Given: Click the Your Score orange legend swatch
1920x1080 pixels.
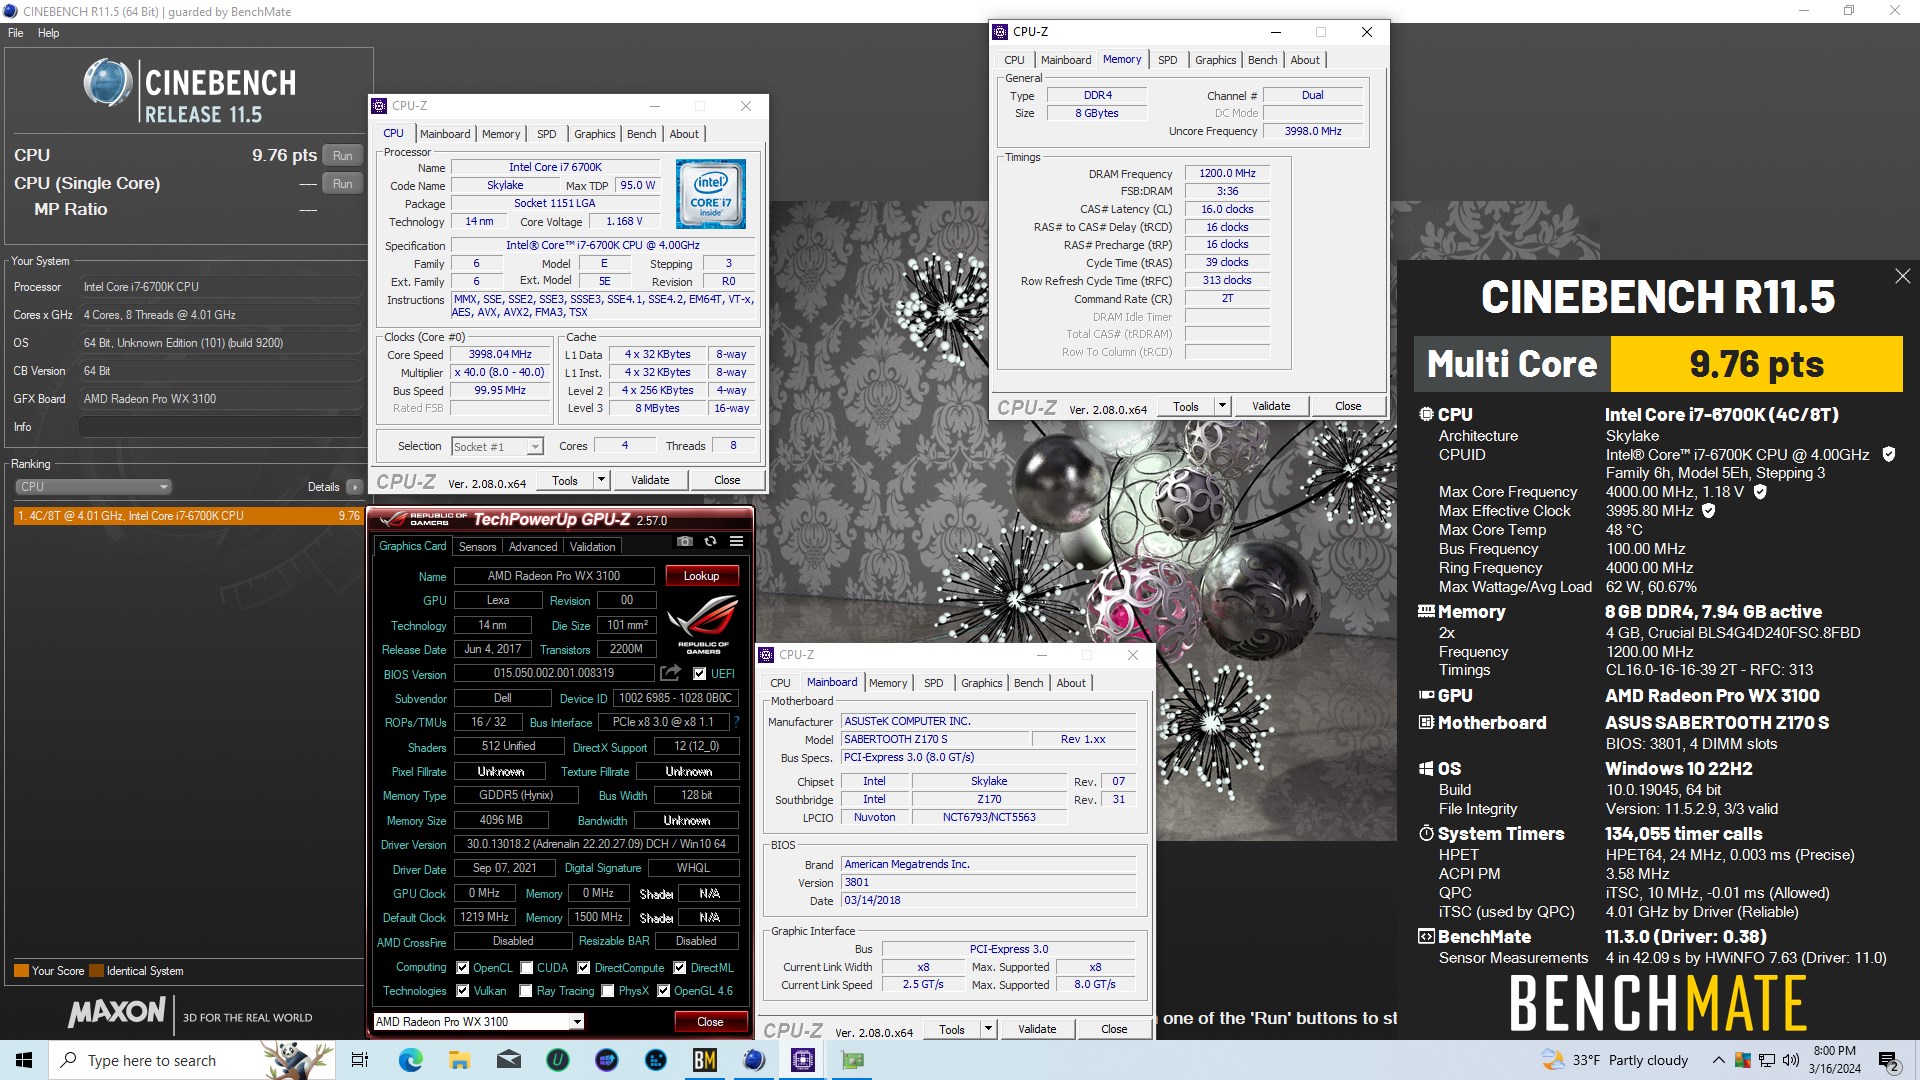Looking at the screenshot, I should click(21, 971).
